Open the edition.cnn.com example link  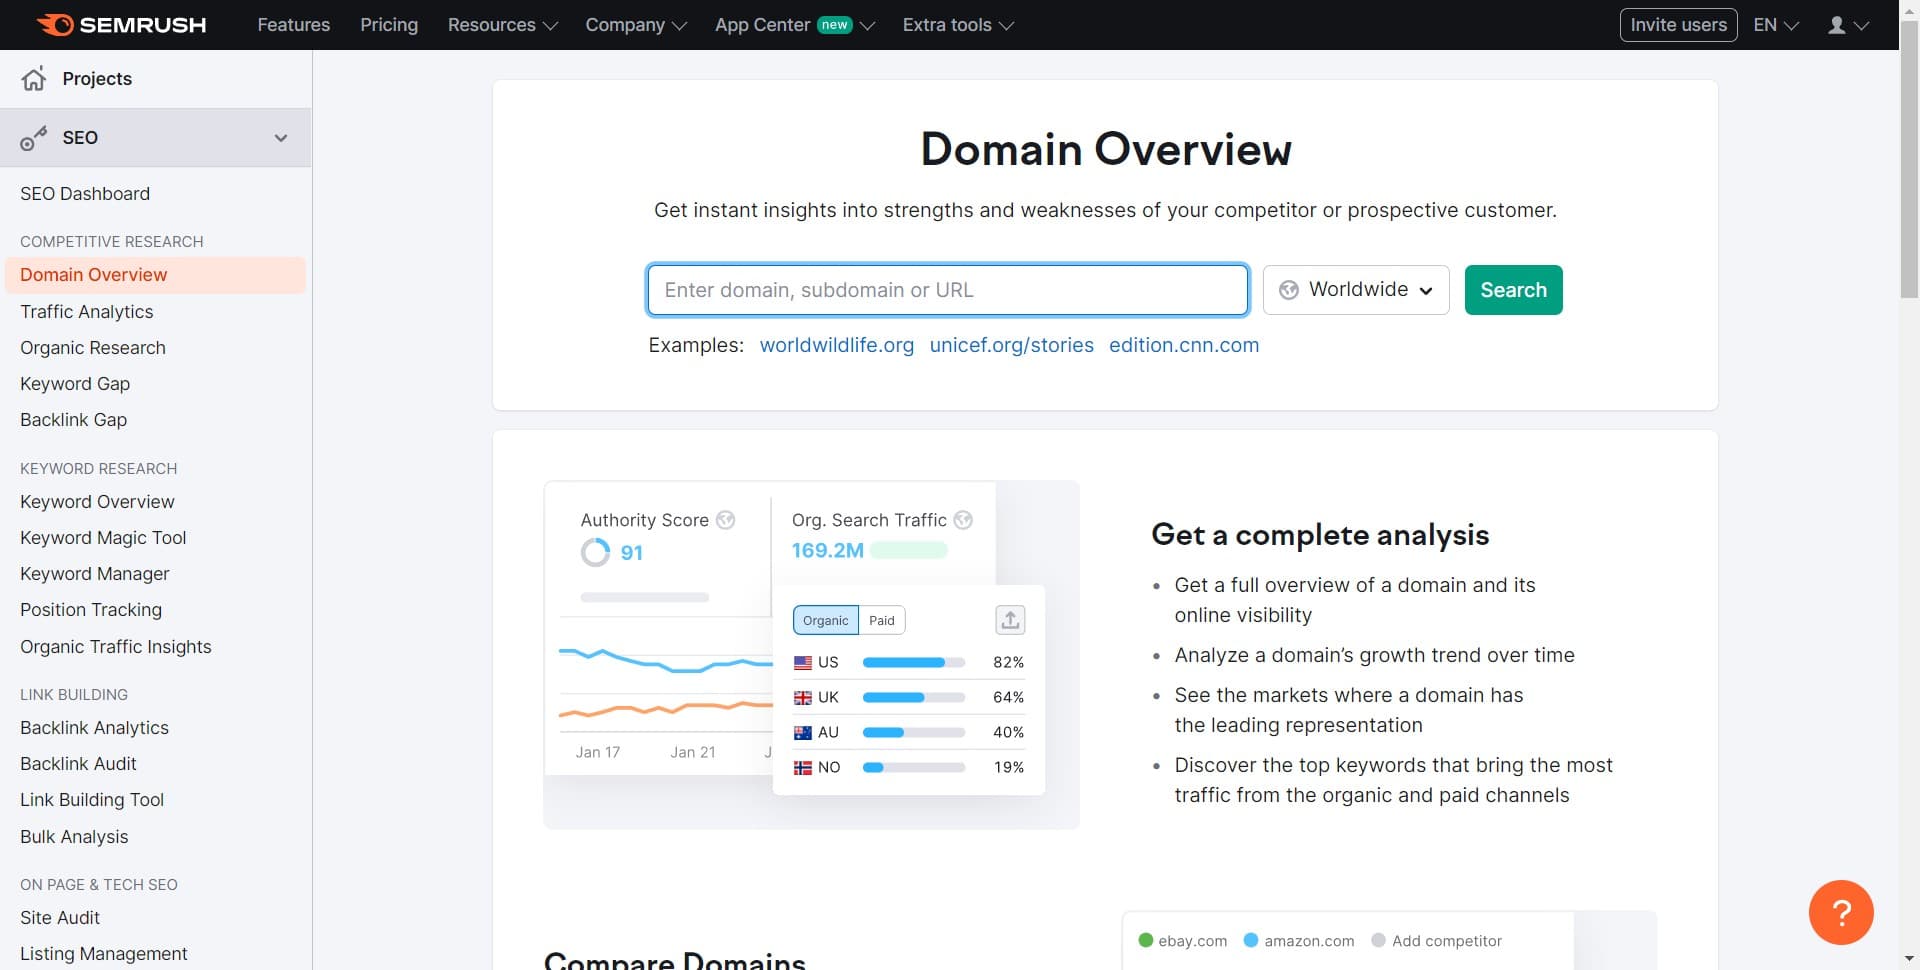(x=1184, y=345)
